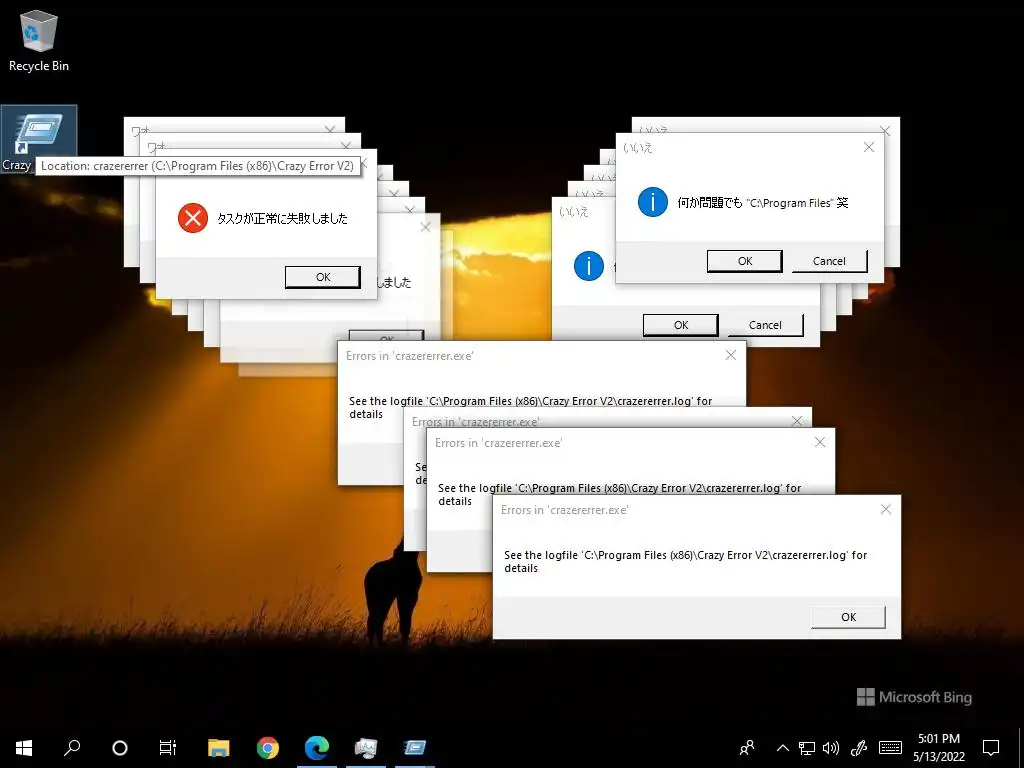The height and width of the screenshot is (768, 1024).
Task: Open the clock showing 5:01 PM
Action: click(938, 748)
